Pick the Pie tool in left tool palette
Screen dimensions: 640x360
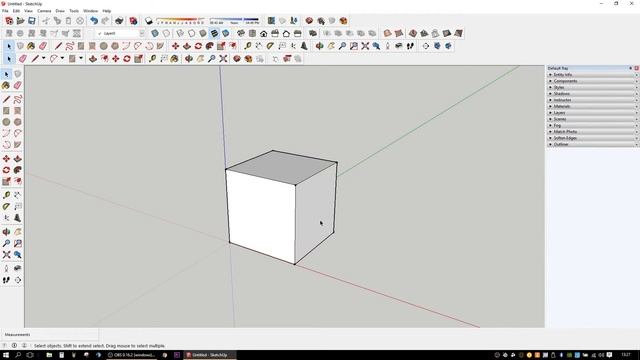pos(18,145)
